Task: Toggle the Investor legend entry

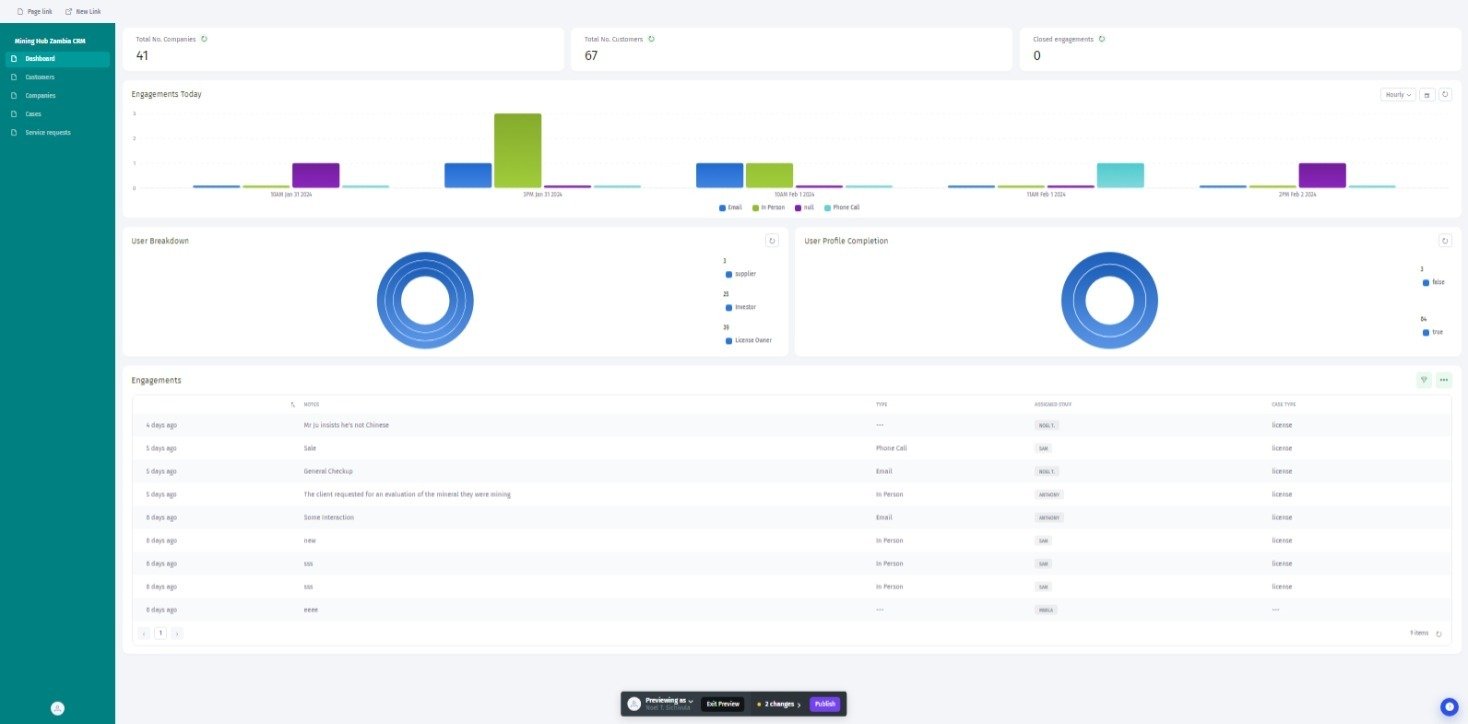Action: (x=741, y=307)
